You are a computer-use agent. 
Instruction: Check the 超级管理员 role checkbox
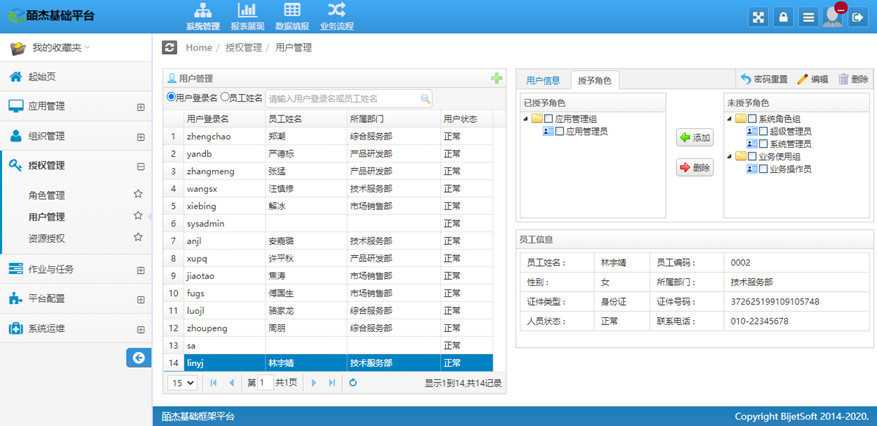(x=763, y=131)
